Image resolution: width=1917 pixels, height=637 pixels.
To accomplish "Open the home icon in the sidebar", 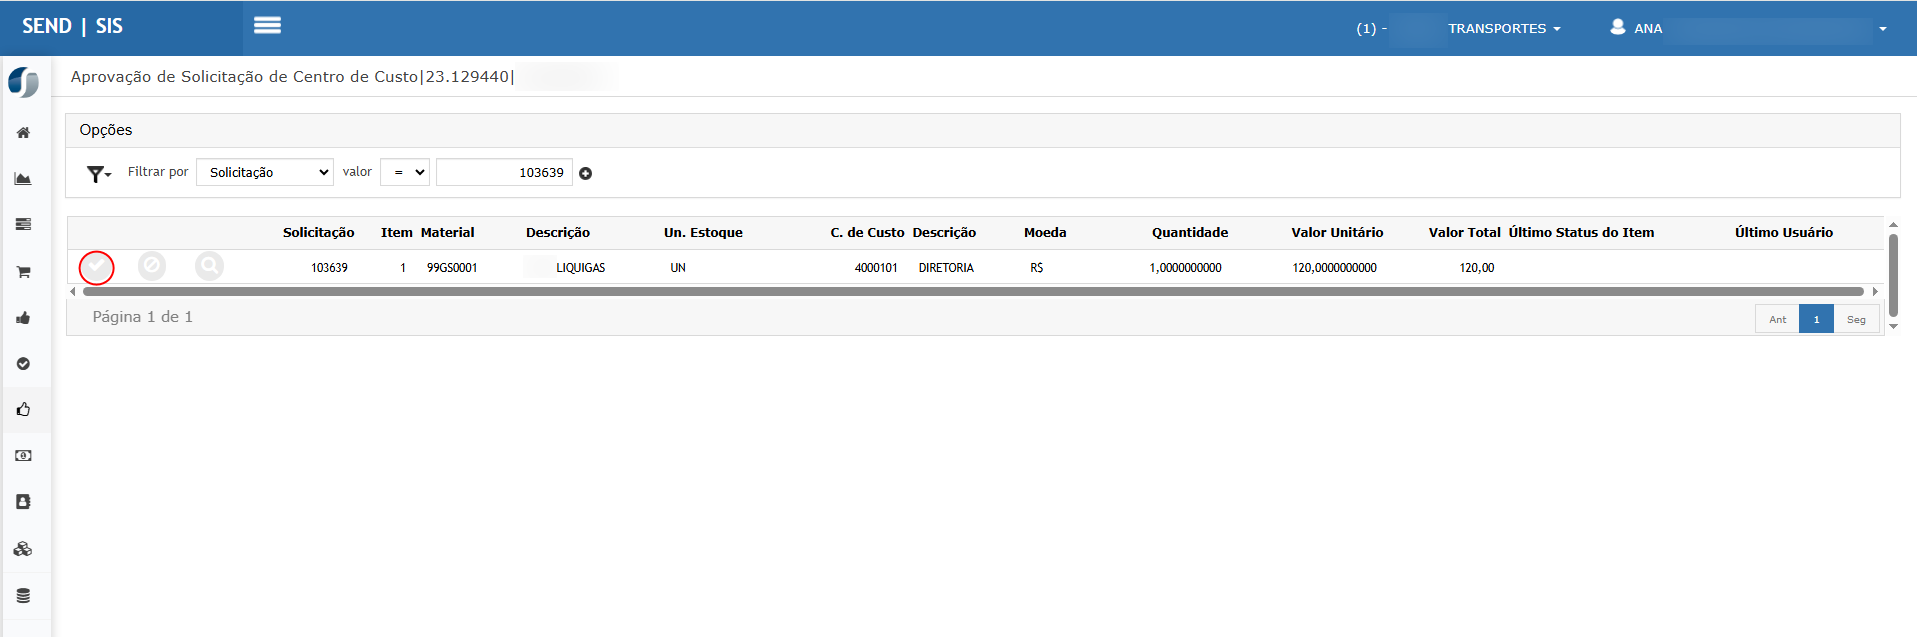I will pos(23,133).
